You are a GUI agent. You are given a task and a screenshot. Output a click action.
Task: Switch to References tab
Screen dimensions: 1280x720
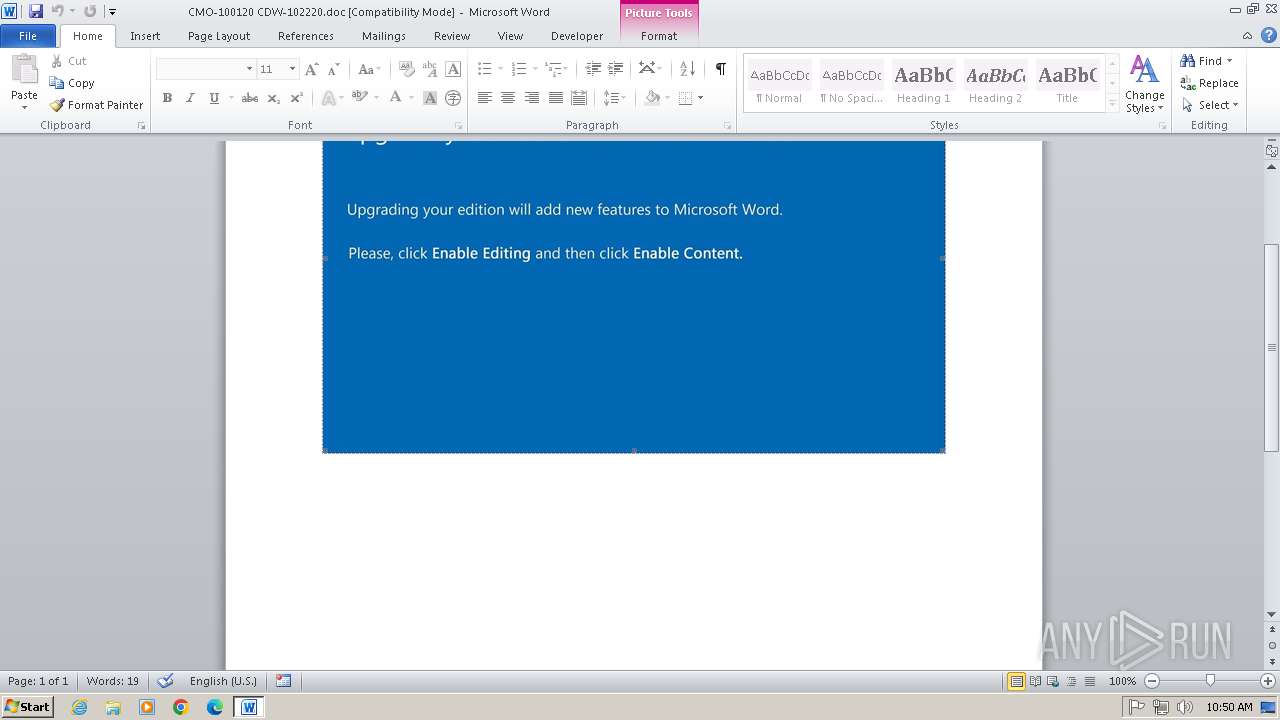306,36
